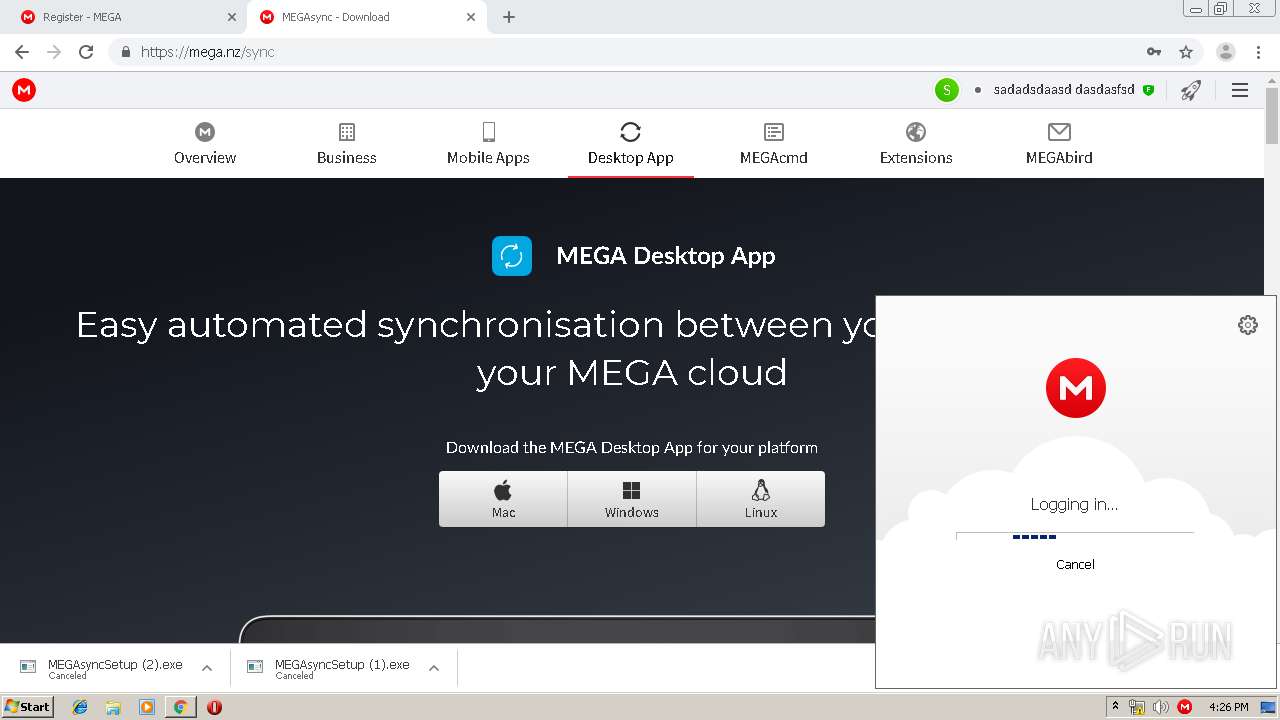Image resolution: width=1280 pixels, height=720 pixels.
Task: Open the green S user avatar
Action: coord(946,90)
